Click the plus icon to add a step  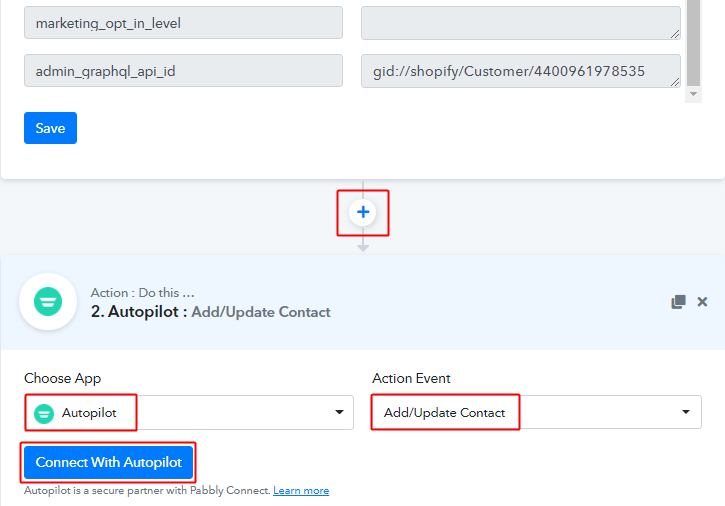click(x=363, y=212)
